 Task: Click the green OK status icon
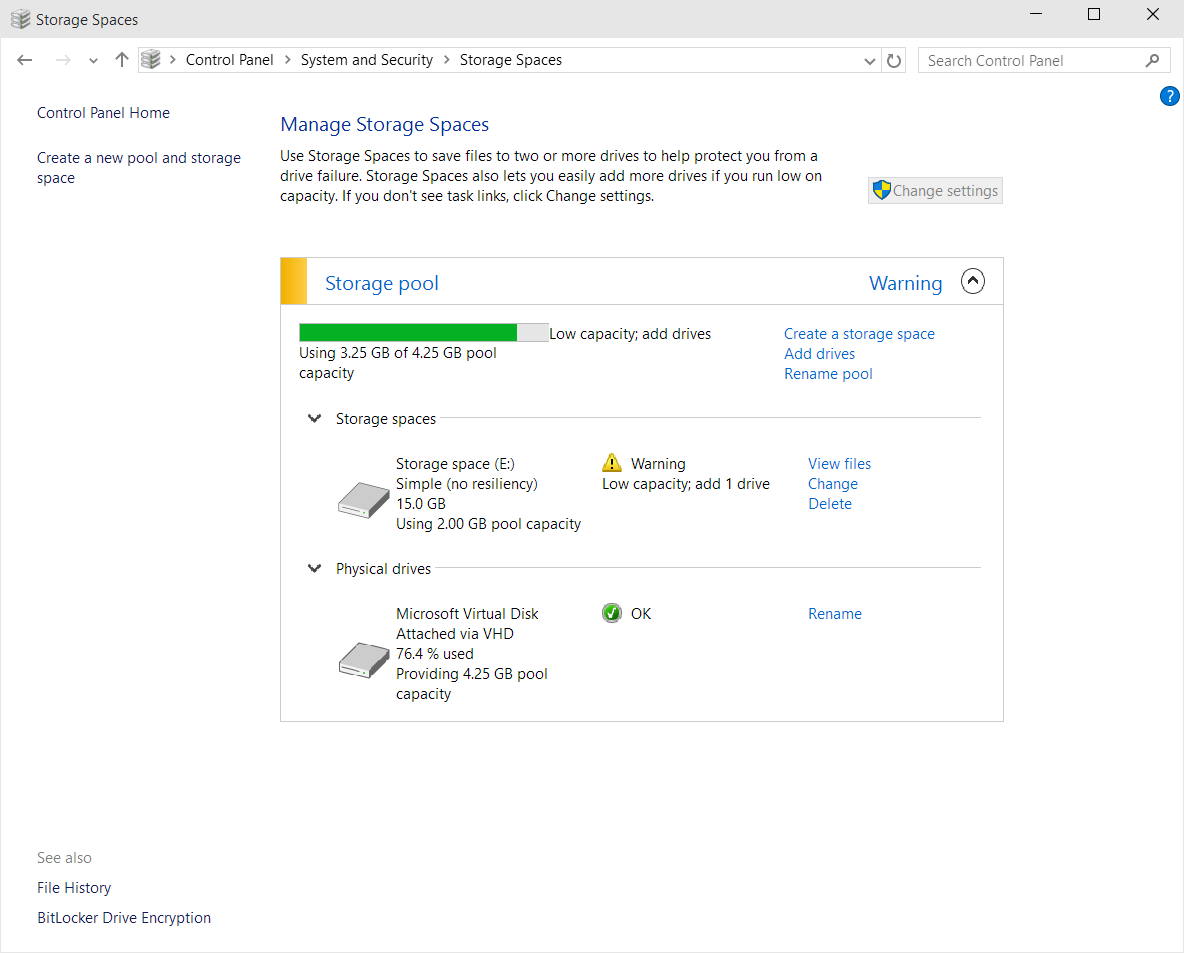coord(612,613)
